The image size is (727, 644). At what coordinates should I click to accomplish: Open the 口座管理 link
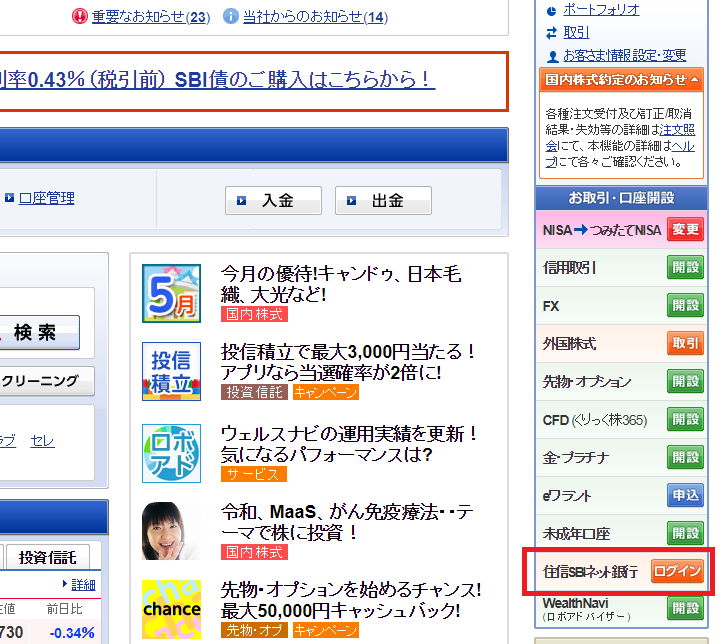(46, 198)
